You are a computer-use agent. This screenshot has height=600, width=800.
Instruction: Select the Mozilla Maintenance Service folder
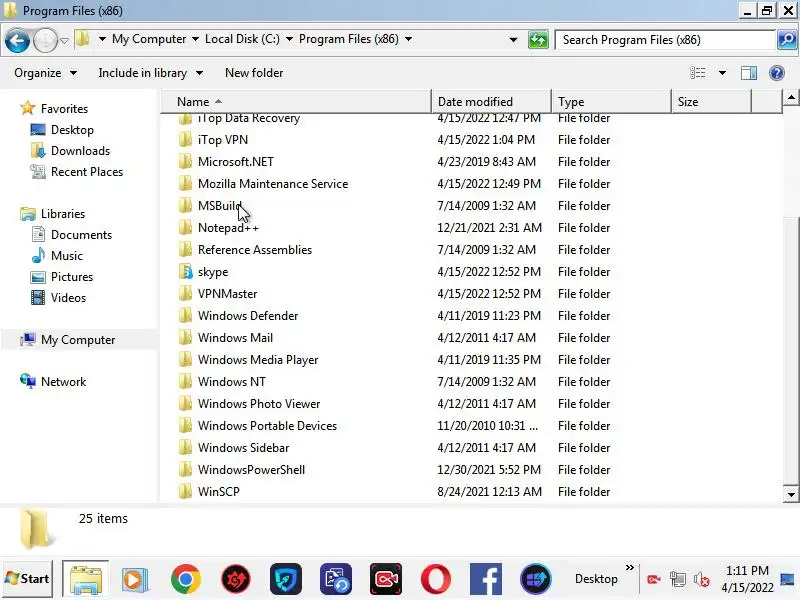pos(273,184)
